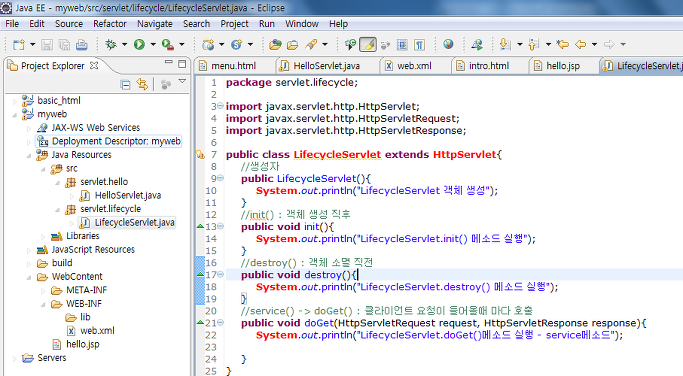Open the New Servlet dropdown arrow
The image size is (683, 376).
click(x=250, y=44)
